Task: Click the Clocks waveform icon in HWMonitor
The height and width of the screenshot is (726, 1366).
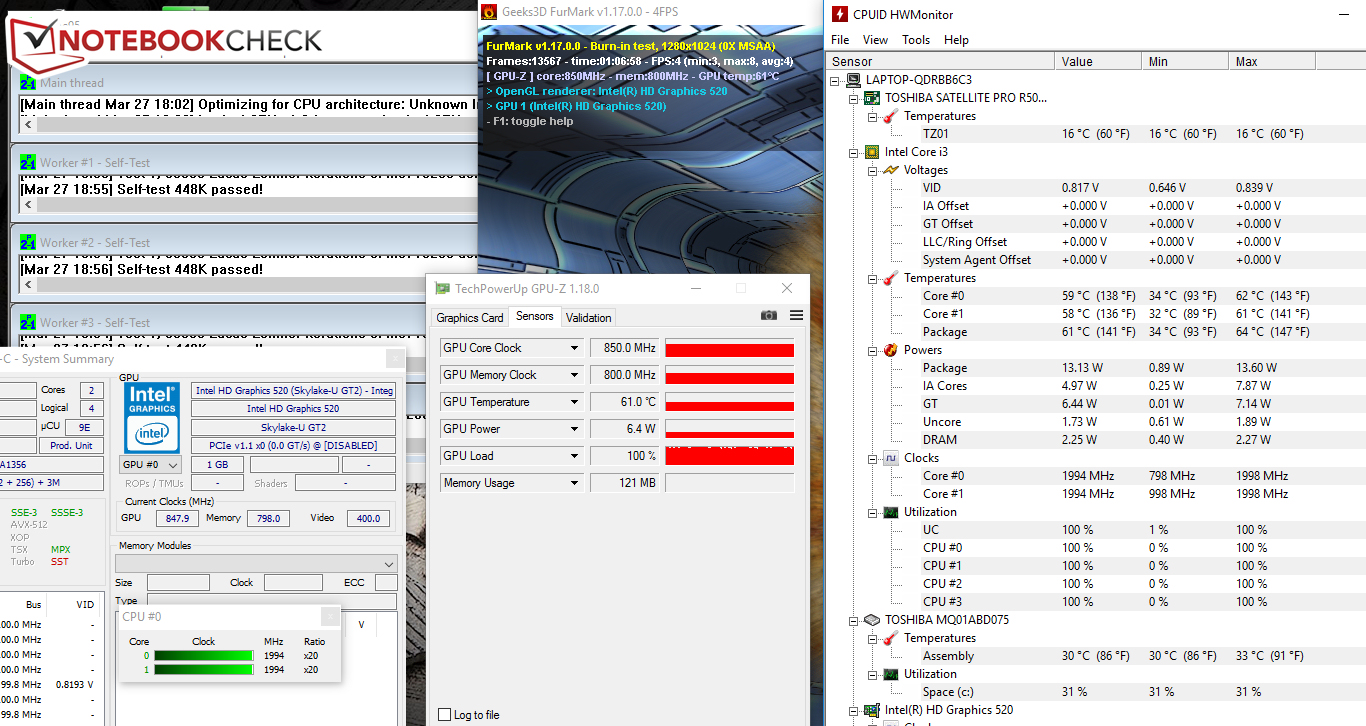Action: pos(891,458)
